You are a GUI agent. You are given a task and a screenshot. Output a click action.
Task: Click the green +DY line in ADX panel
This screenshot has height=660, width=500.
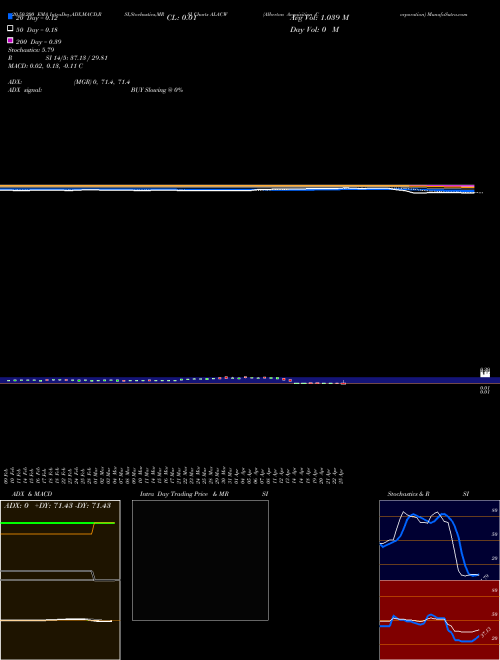[57, 523]
